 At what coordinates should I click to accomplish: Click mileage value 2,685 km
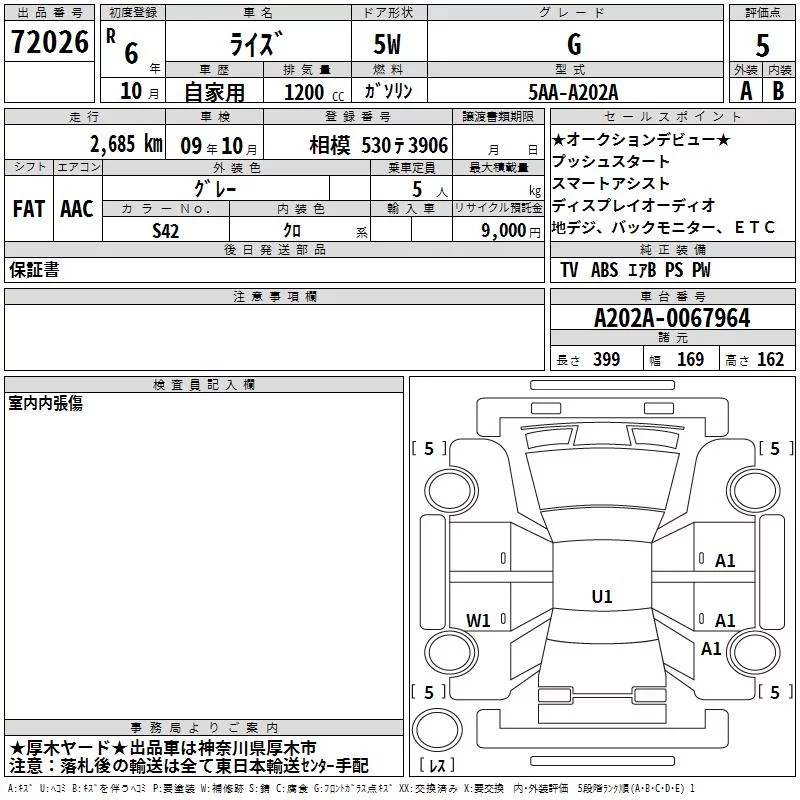pyautogui.click(x=126, y=144)
